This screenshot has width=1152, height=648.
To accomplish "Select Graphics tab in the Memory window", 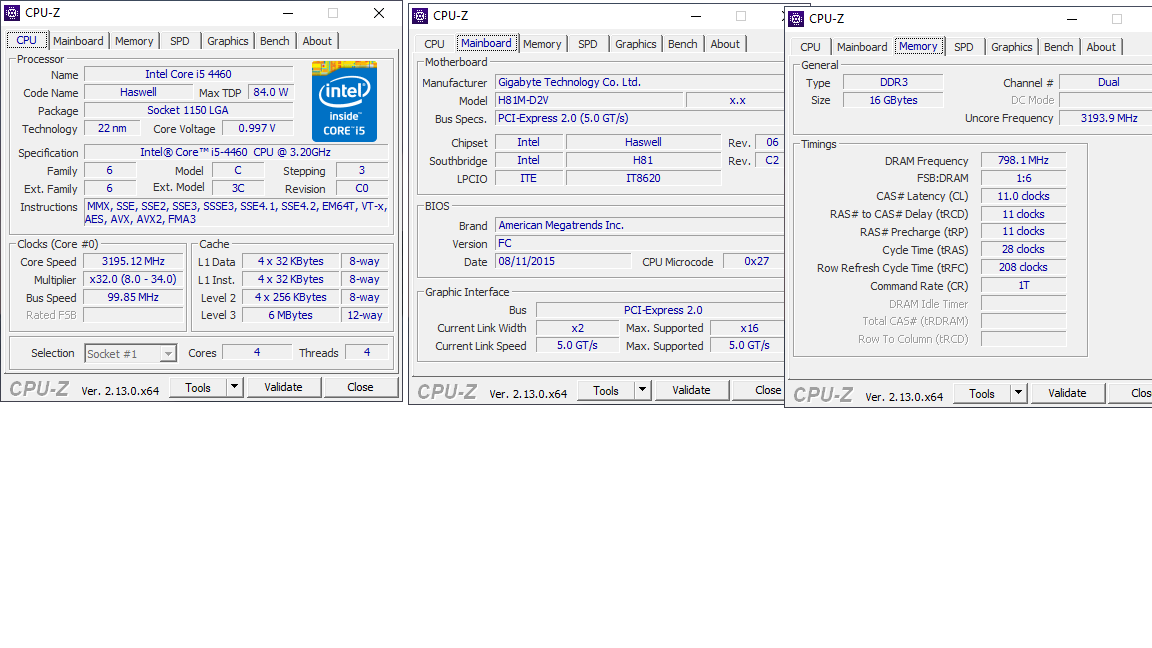I will coord(1012,47).
